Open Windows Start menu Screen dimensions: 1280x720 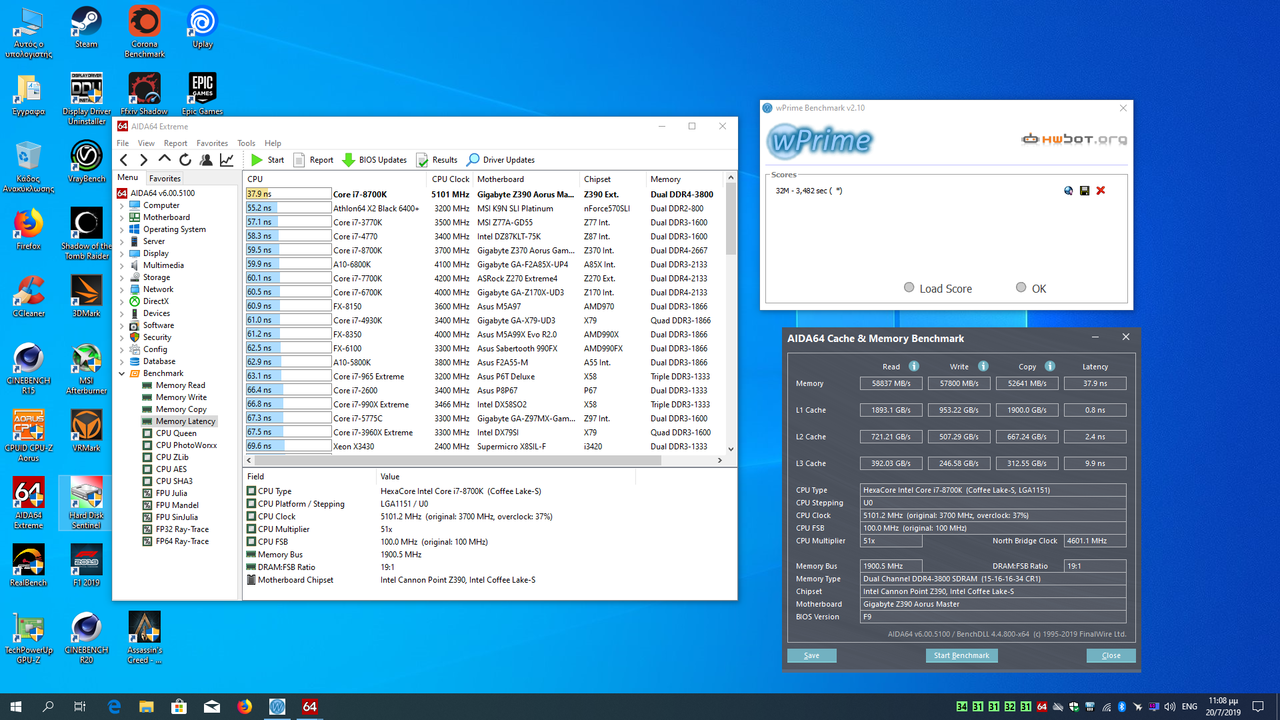point(16,706)
